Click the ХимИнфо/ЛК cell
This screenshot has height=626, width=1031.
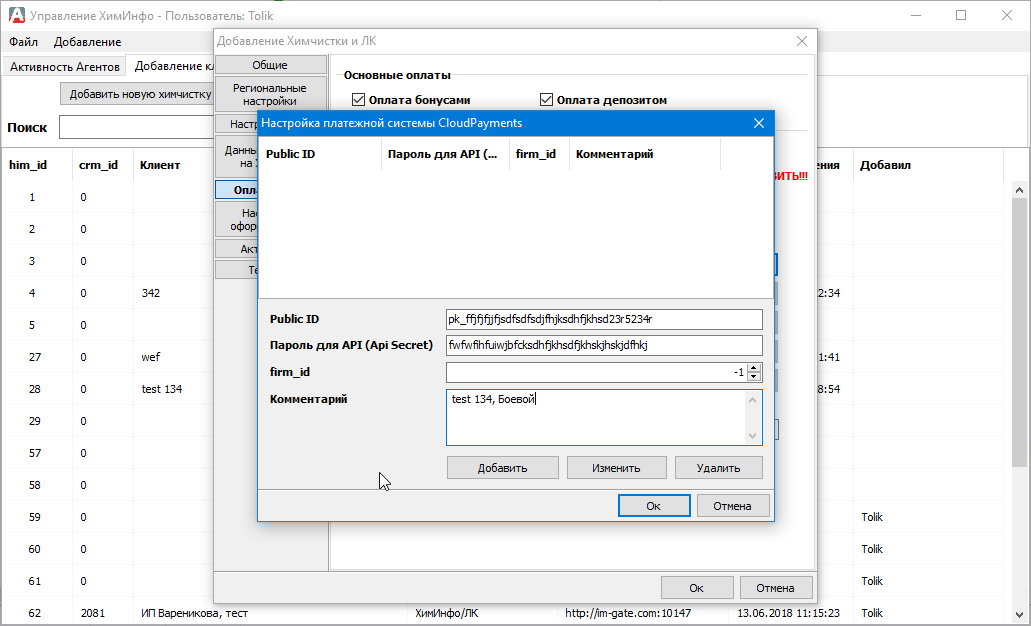[x=446, y=613]
